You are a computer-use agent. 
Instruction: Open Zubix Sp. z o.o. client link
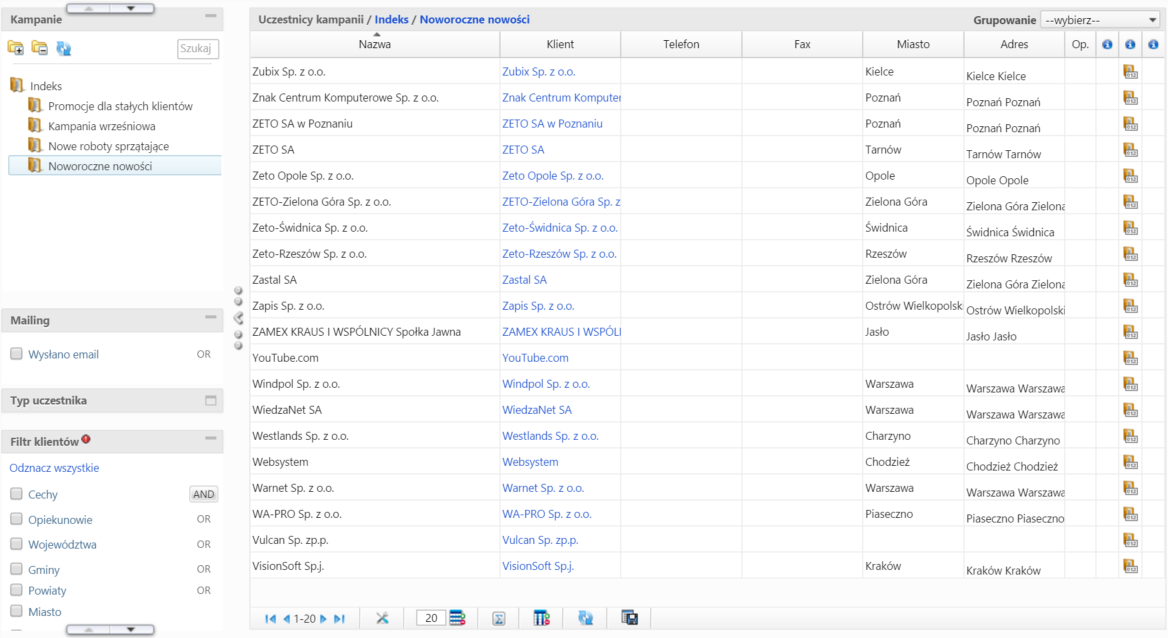click(x=539, y=72)
